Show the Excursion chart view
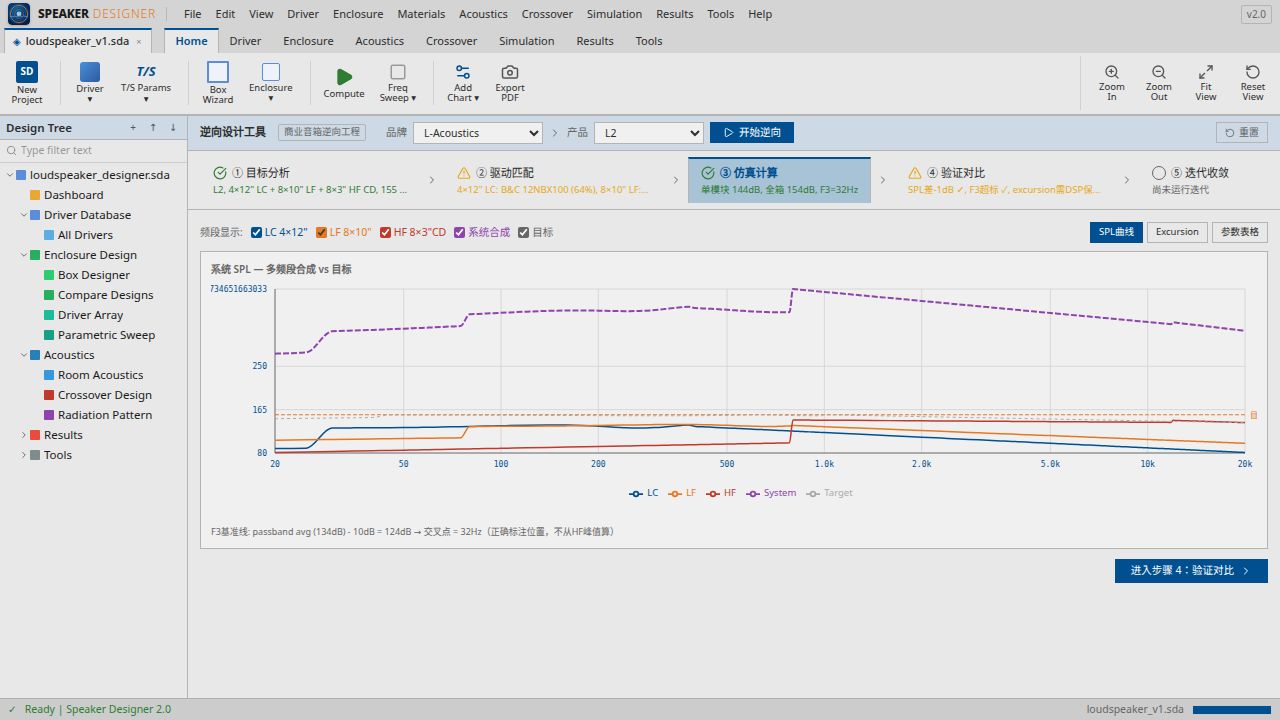This screenshot has height=720, width=1280. point(1177,232)
